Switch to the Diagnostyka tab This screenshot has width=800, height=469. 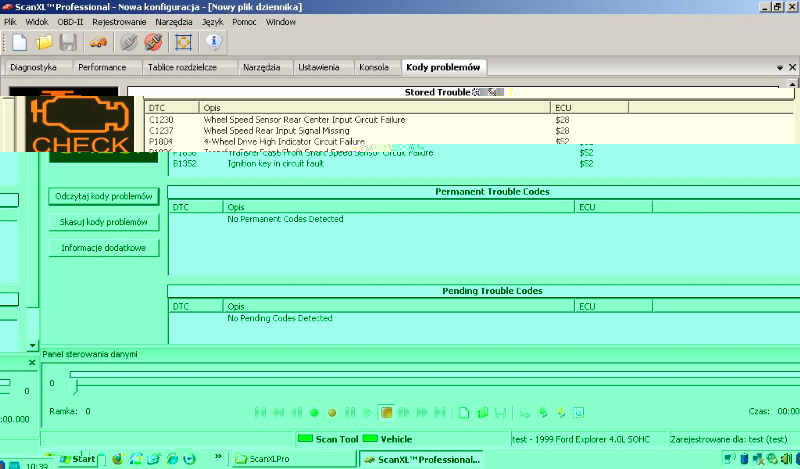[33, 67]
